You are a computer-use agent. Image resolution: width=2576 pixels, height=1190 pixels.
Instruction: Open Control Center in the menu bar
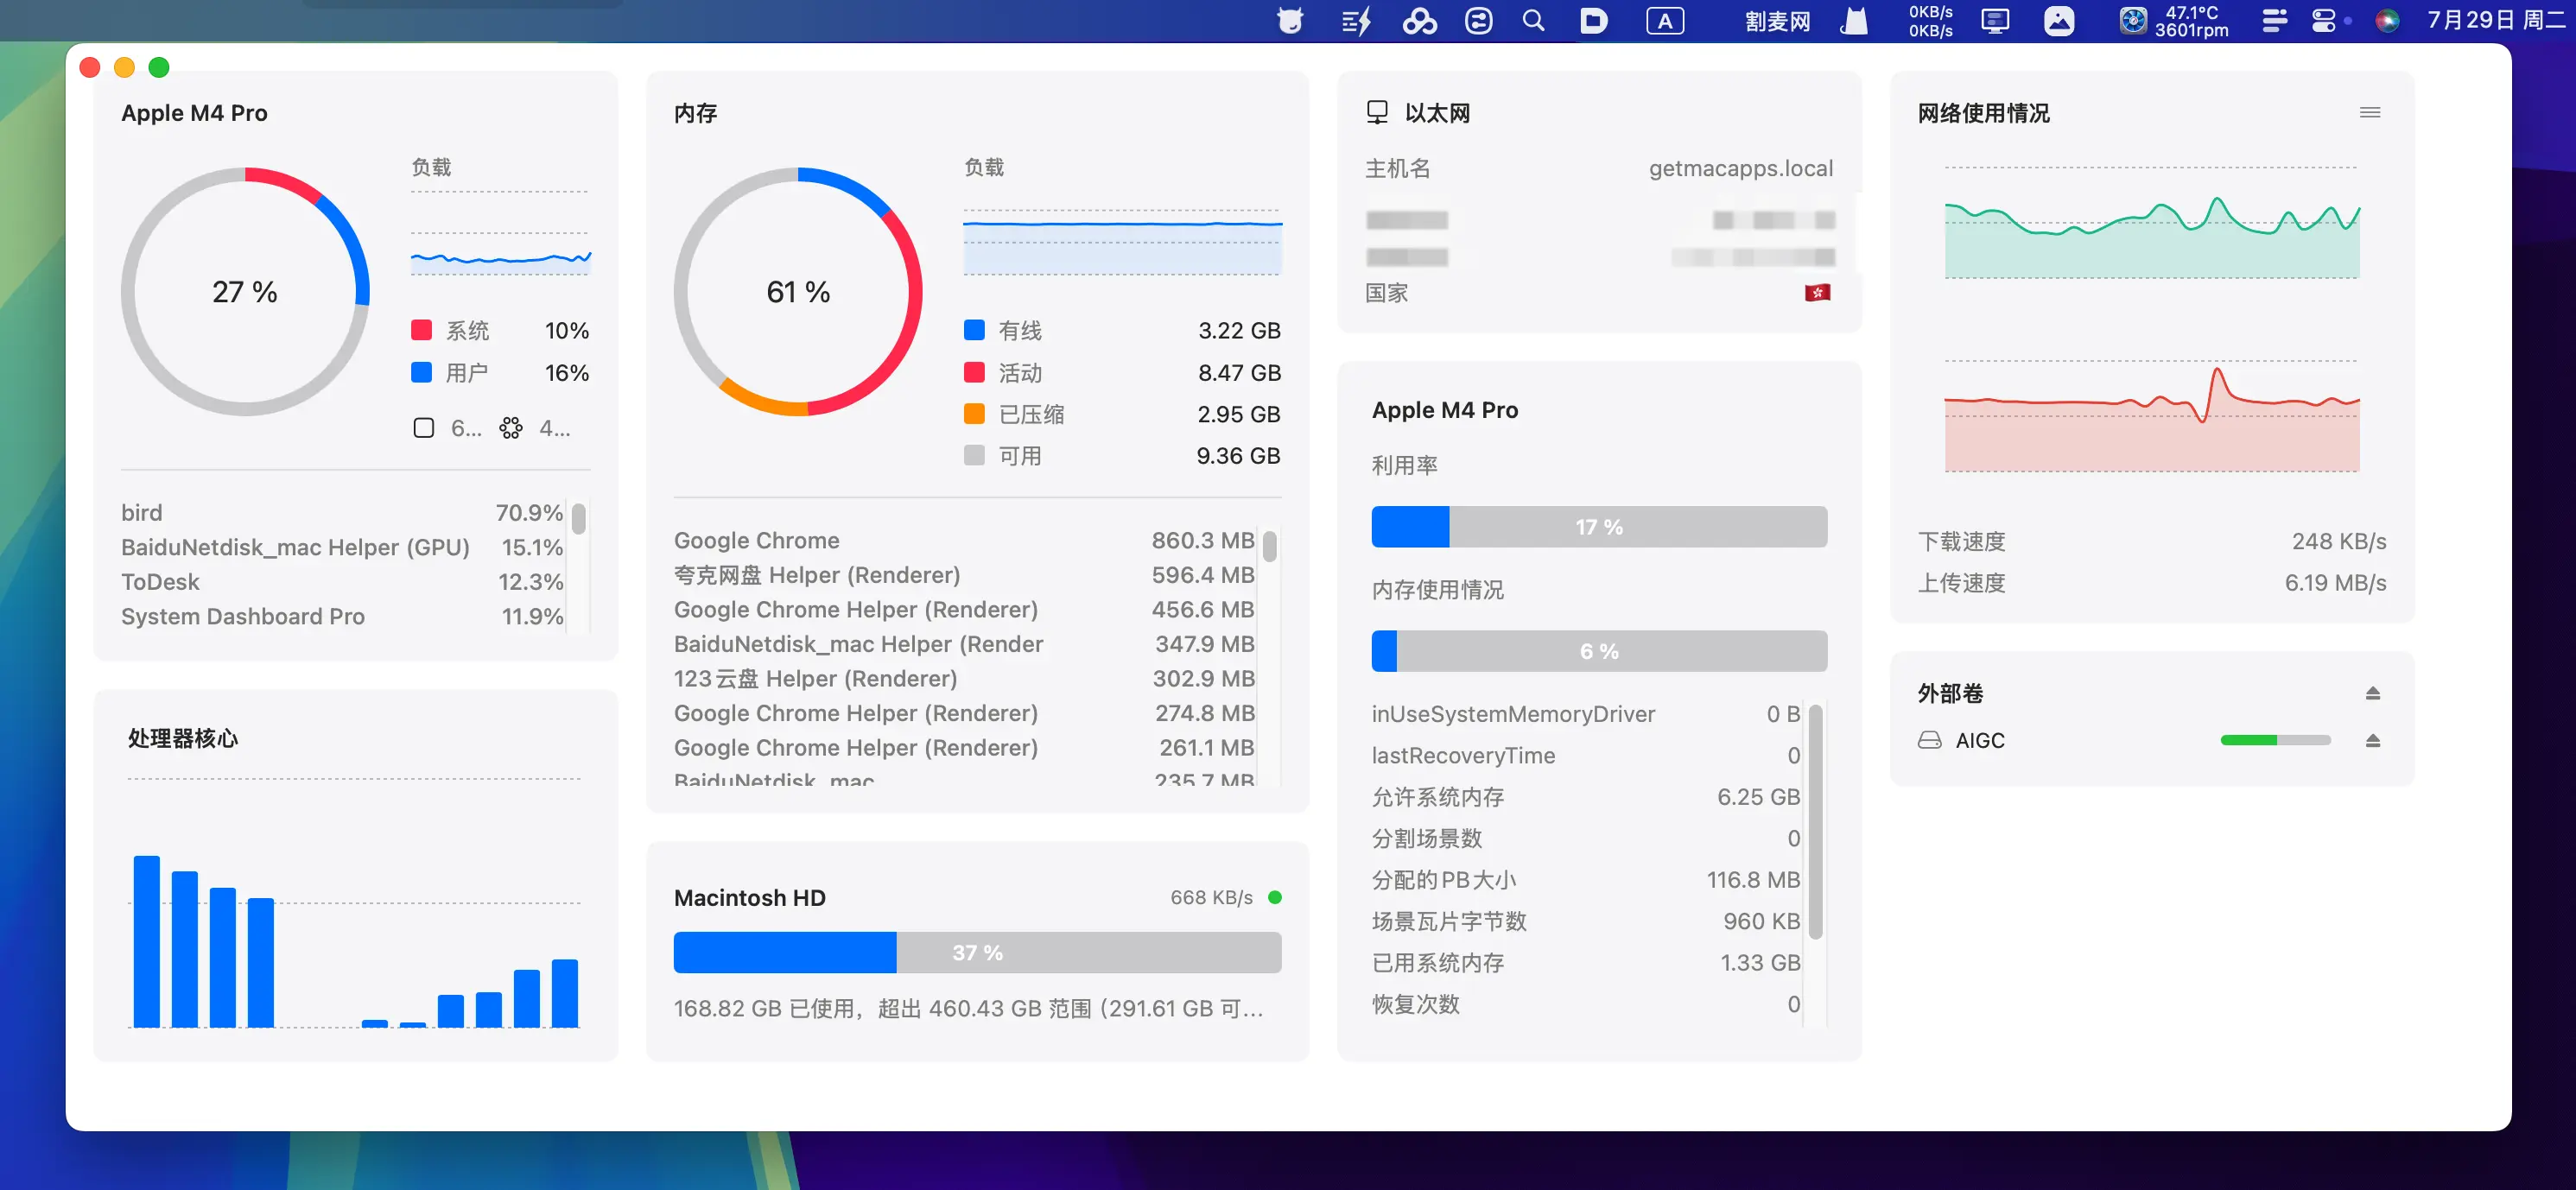(x=2323, y=21)
